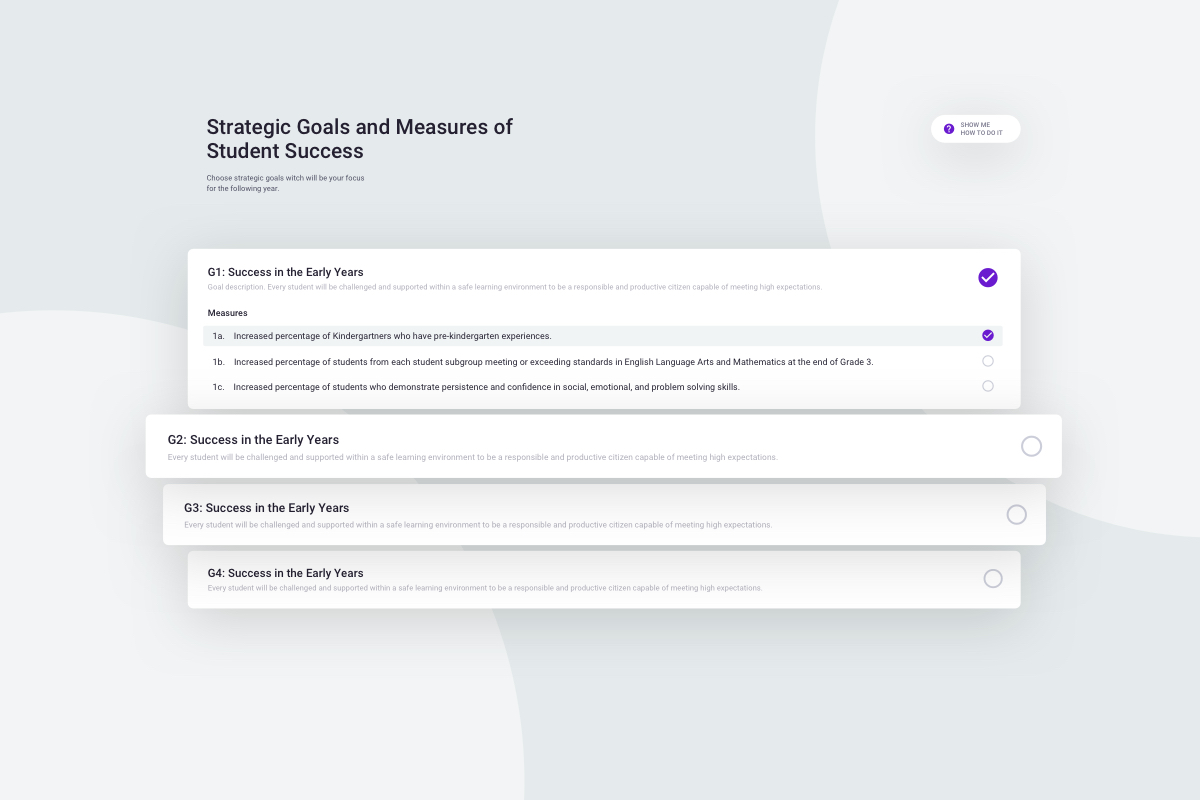Click the Strategic Goals and Measures heading
Image resolution: width=1200 pixels, height=800 pixels.
(359, 139)
